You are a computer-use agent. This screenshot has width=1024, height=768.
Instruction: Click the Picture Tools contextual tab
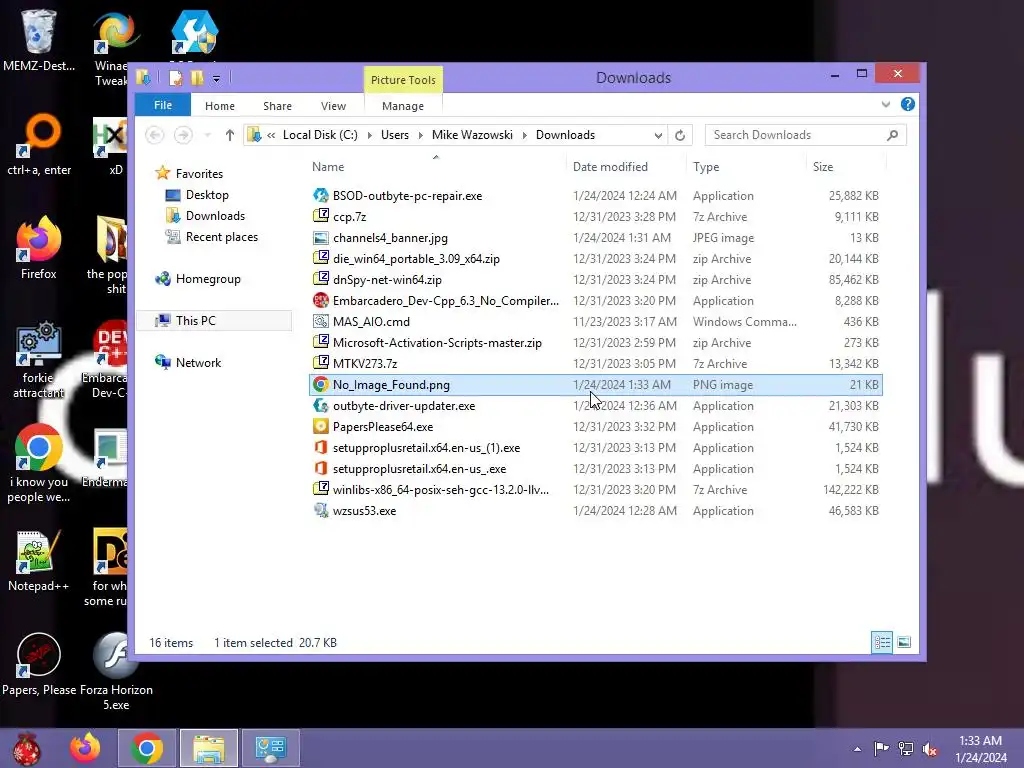point(403,80)
